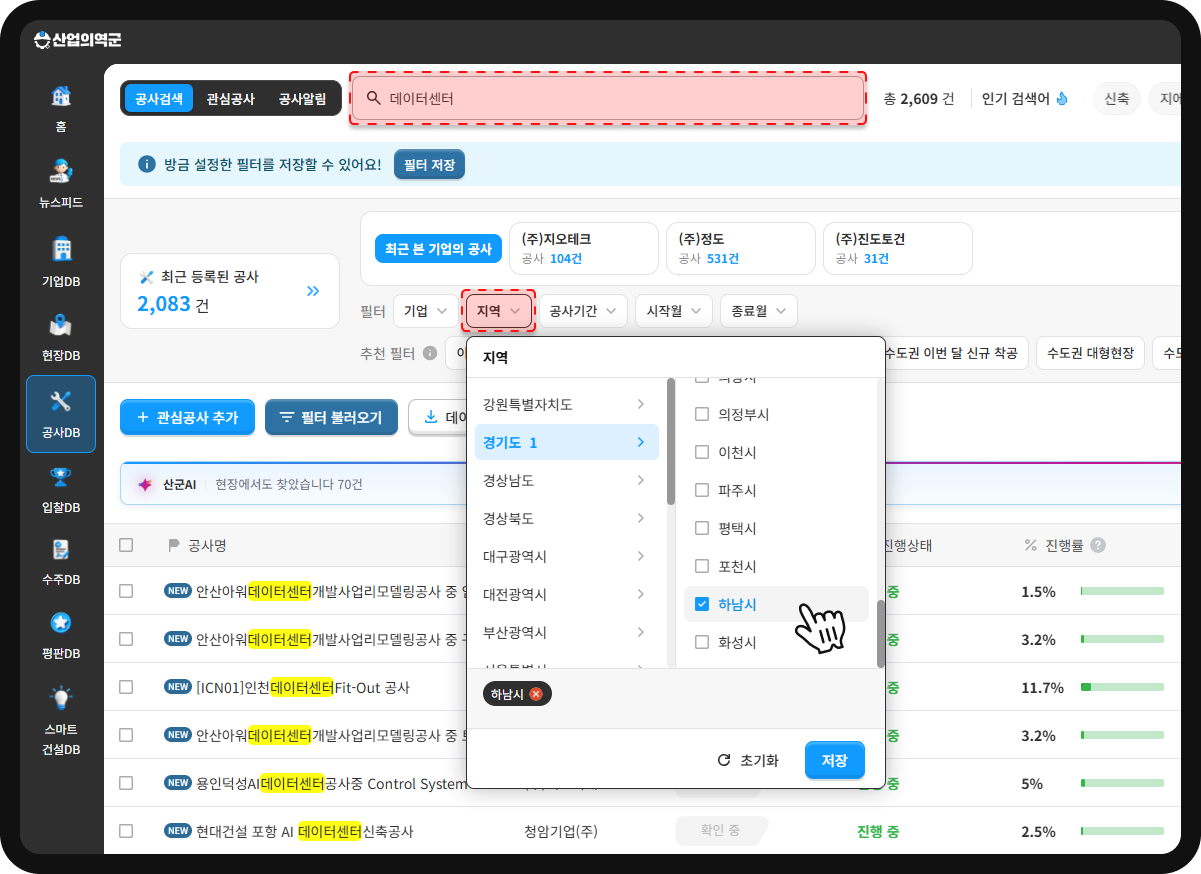Expand 강원특별자치도 region
The height and width of the screenshot is (874, 1201).
566,404
